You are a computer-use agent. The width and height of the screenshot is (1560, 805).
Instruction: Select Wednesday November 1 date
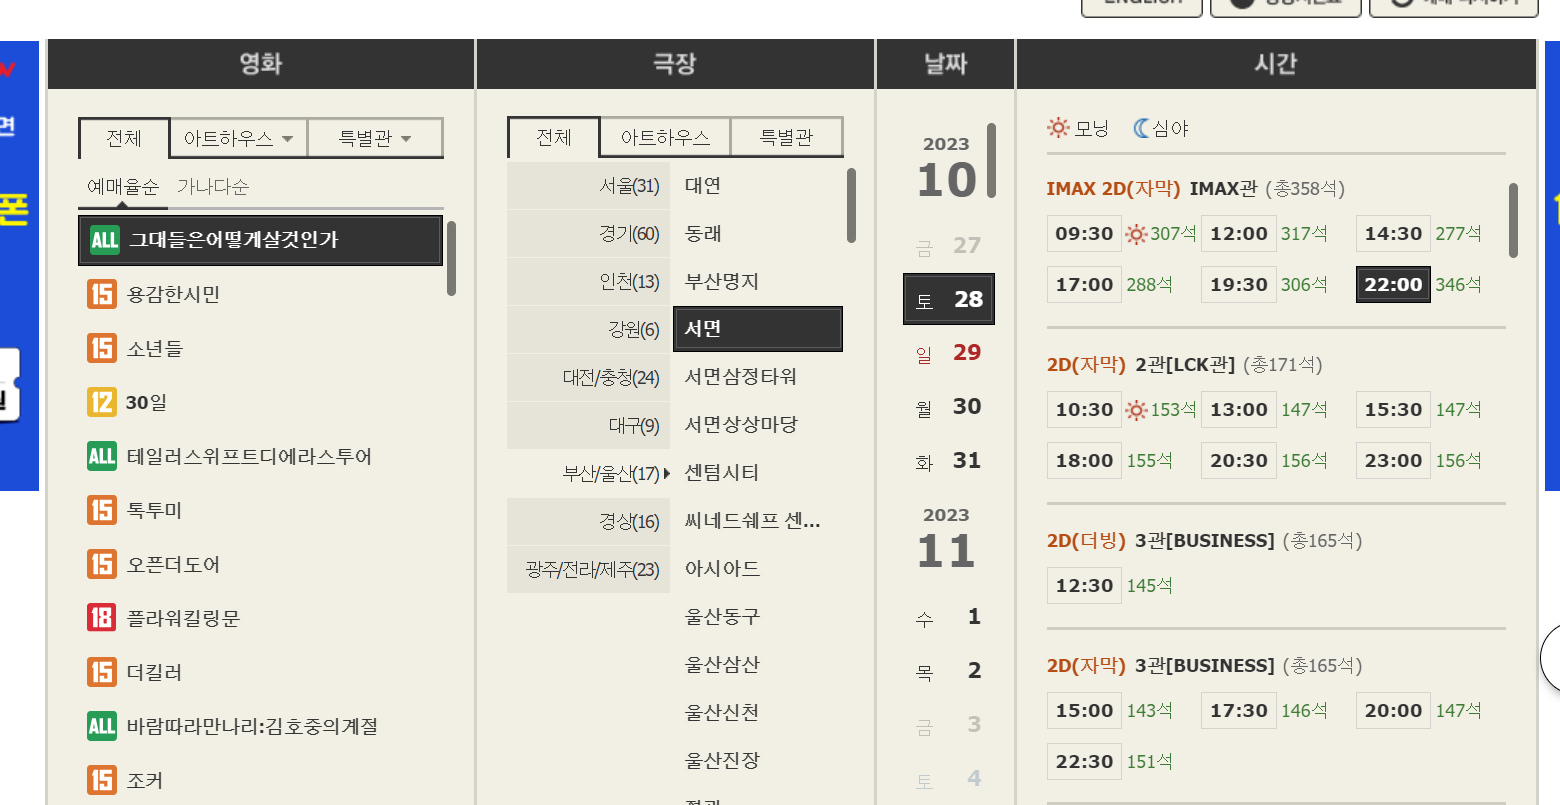[949, 617]
